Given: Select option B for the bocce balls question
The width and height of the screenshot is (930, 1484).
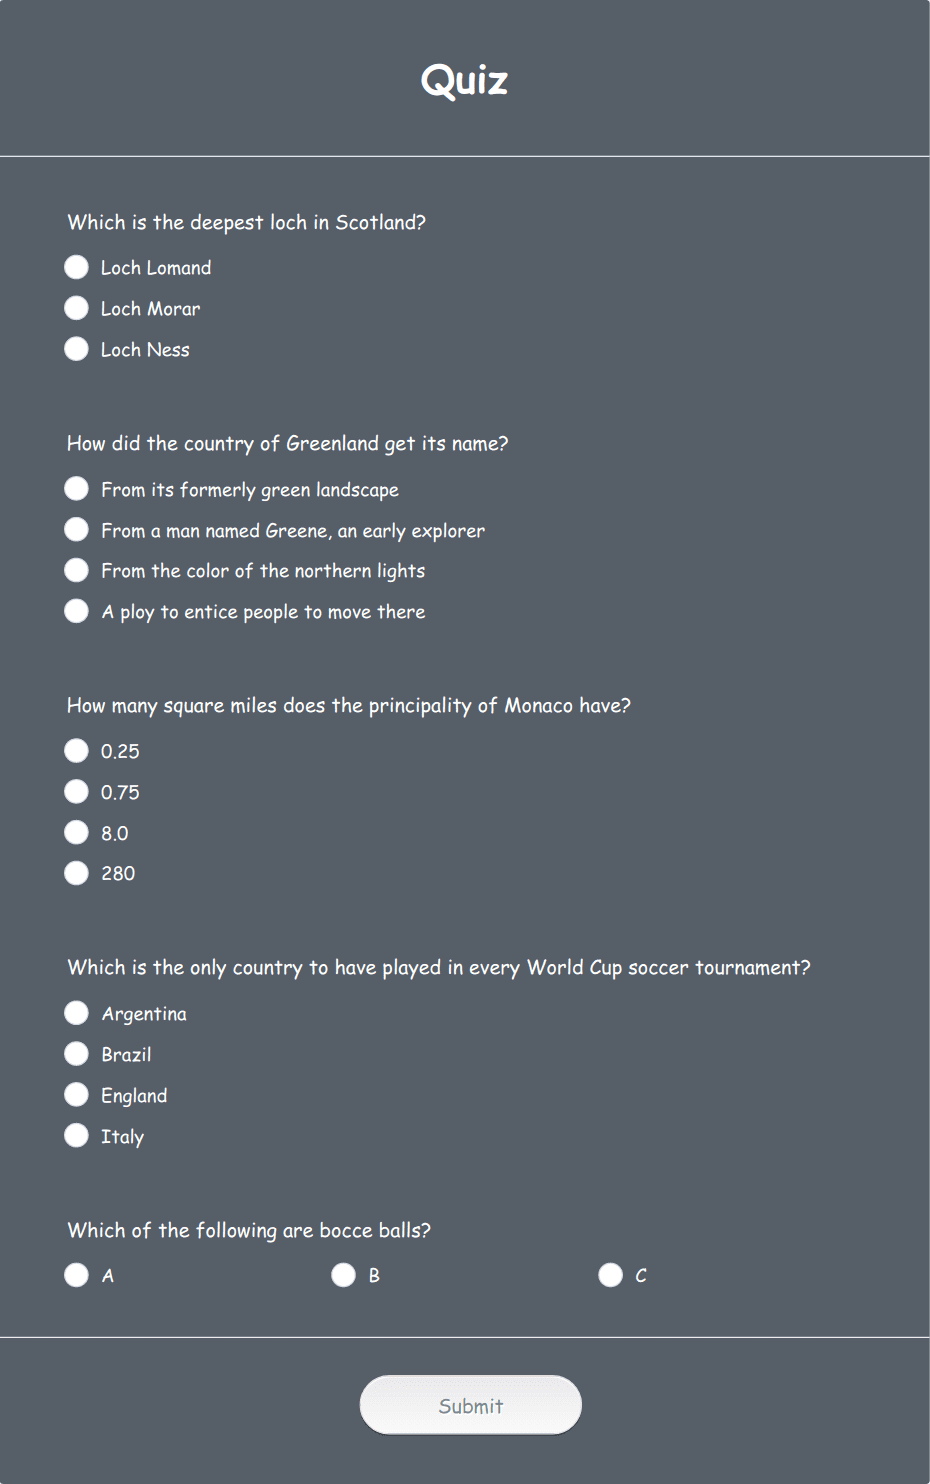Looking at the screenshot, I should click(343, 1274).
